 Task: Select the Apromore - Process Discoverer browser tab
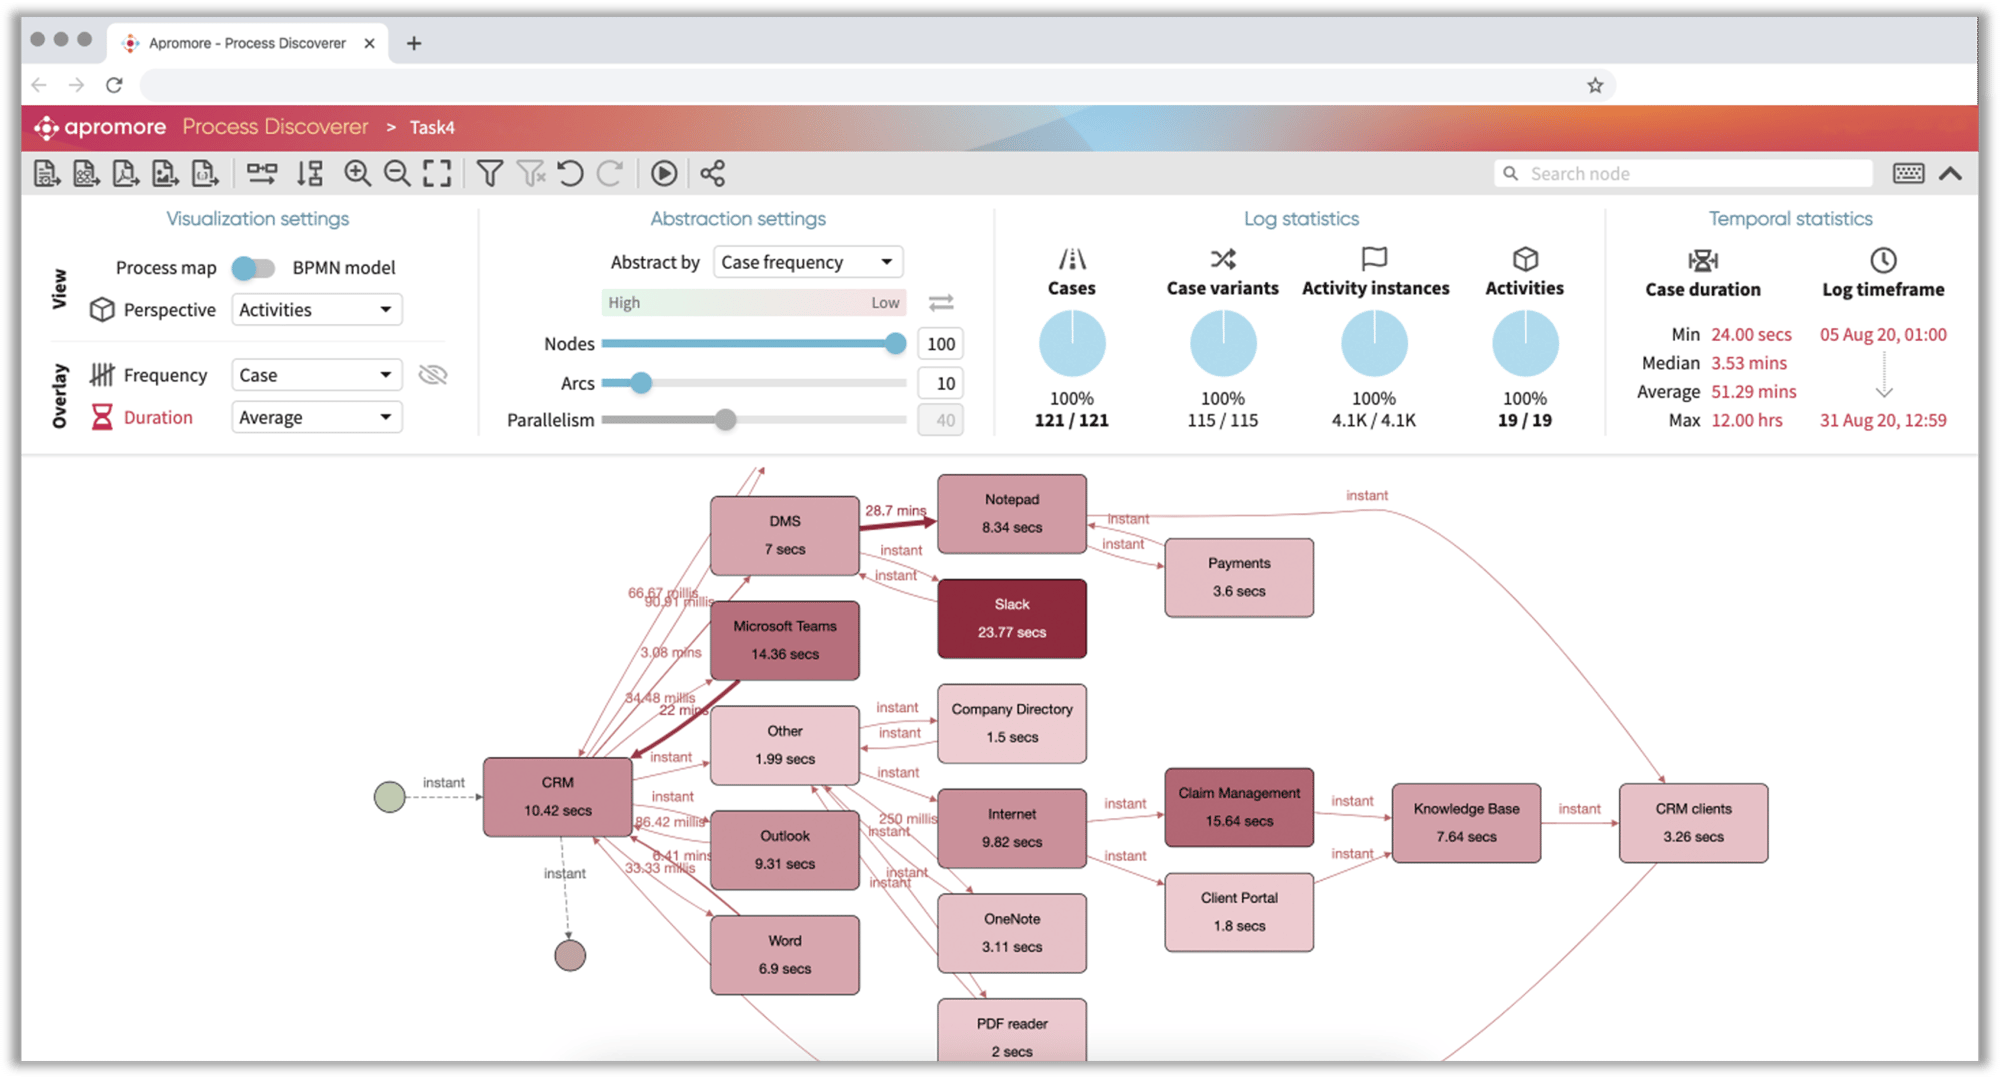click(247, 43)
